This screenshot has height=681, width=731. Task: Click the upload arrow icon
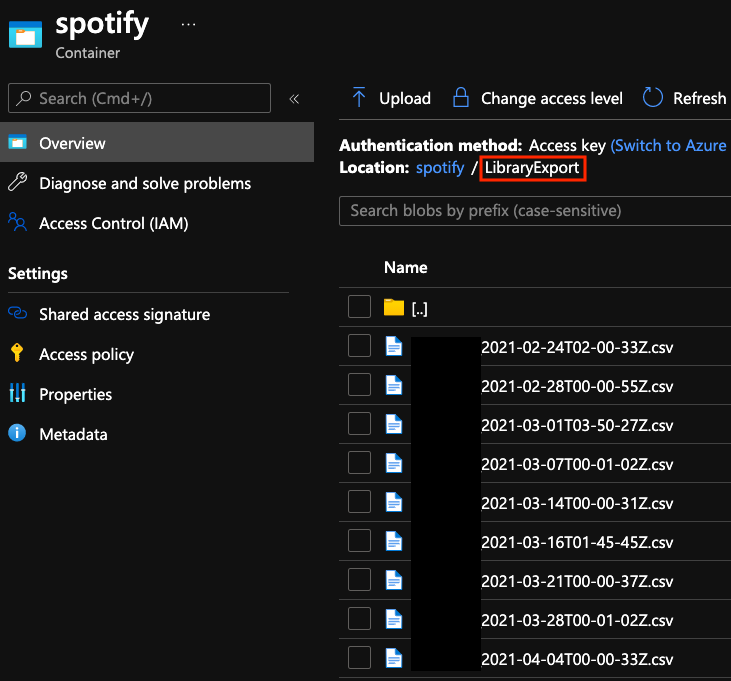[359, 97]
